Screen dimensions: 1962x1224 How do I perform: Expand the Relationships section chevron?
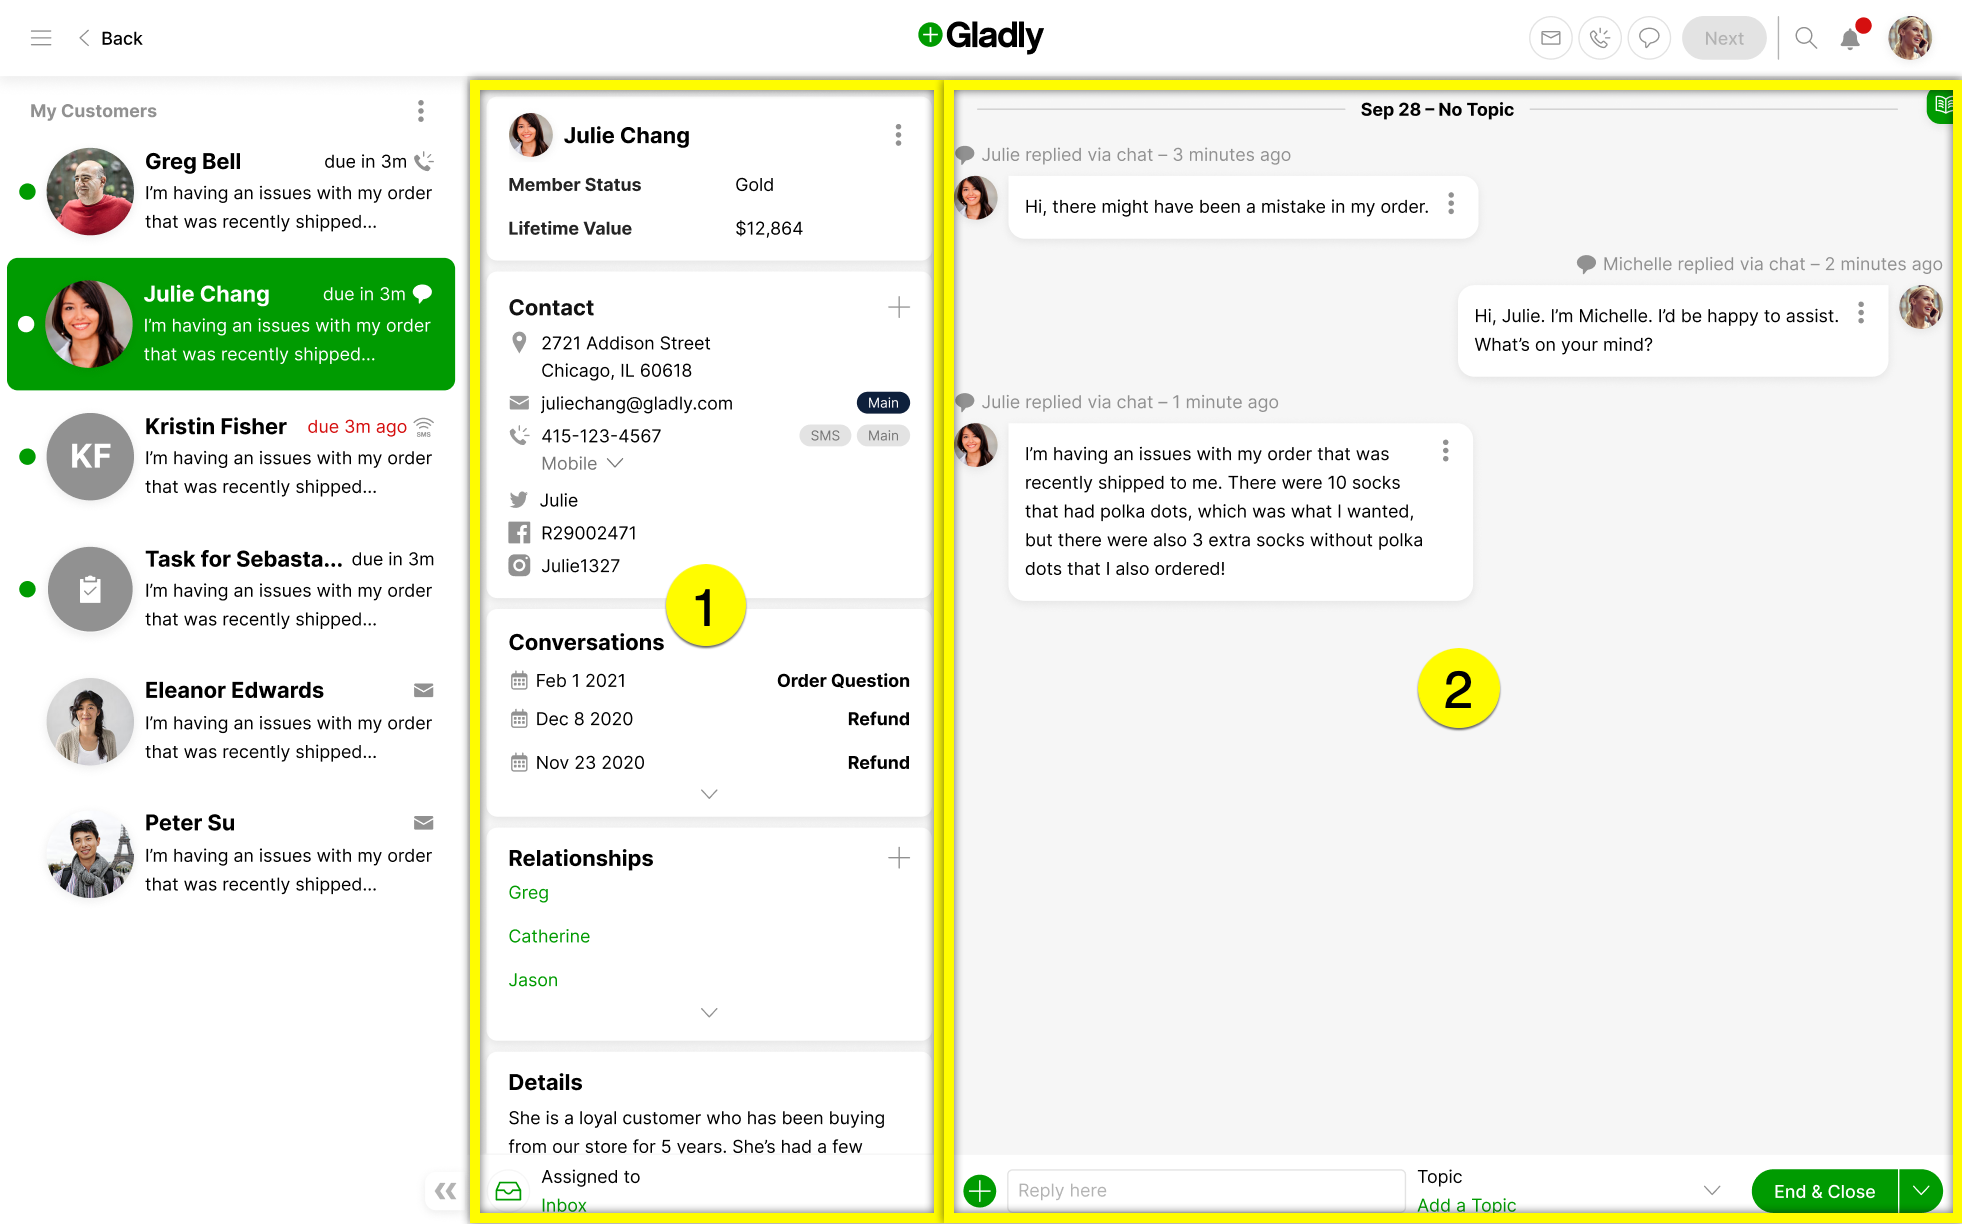coord(708,1012)
